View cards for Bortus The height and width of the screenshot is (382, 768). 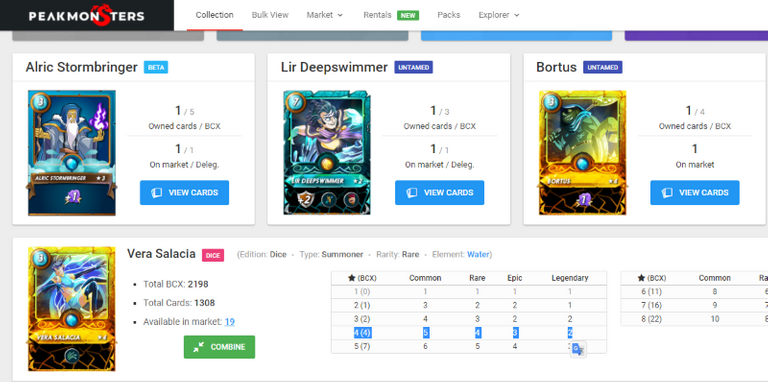(x=695, y=192)
